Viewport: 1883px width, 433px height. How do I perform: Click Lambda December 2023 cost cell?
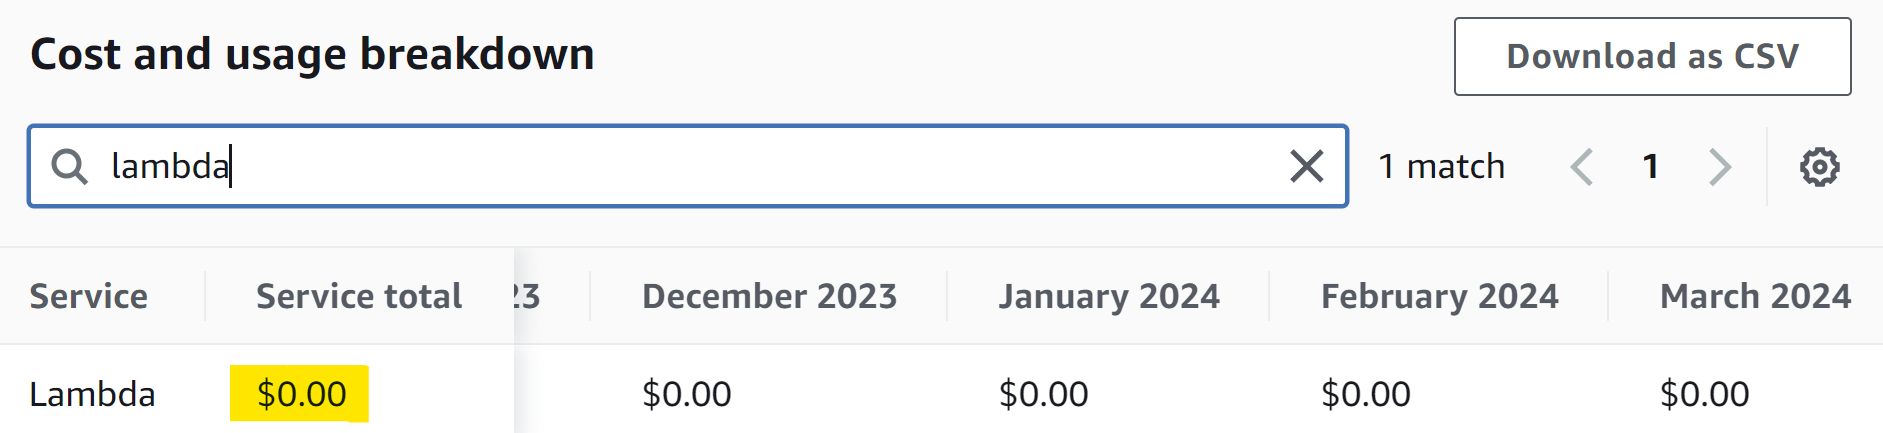click(686, 394)
